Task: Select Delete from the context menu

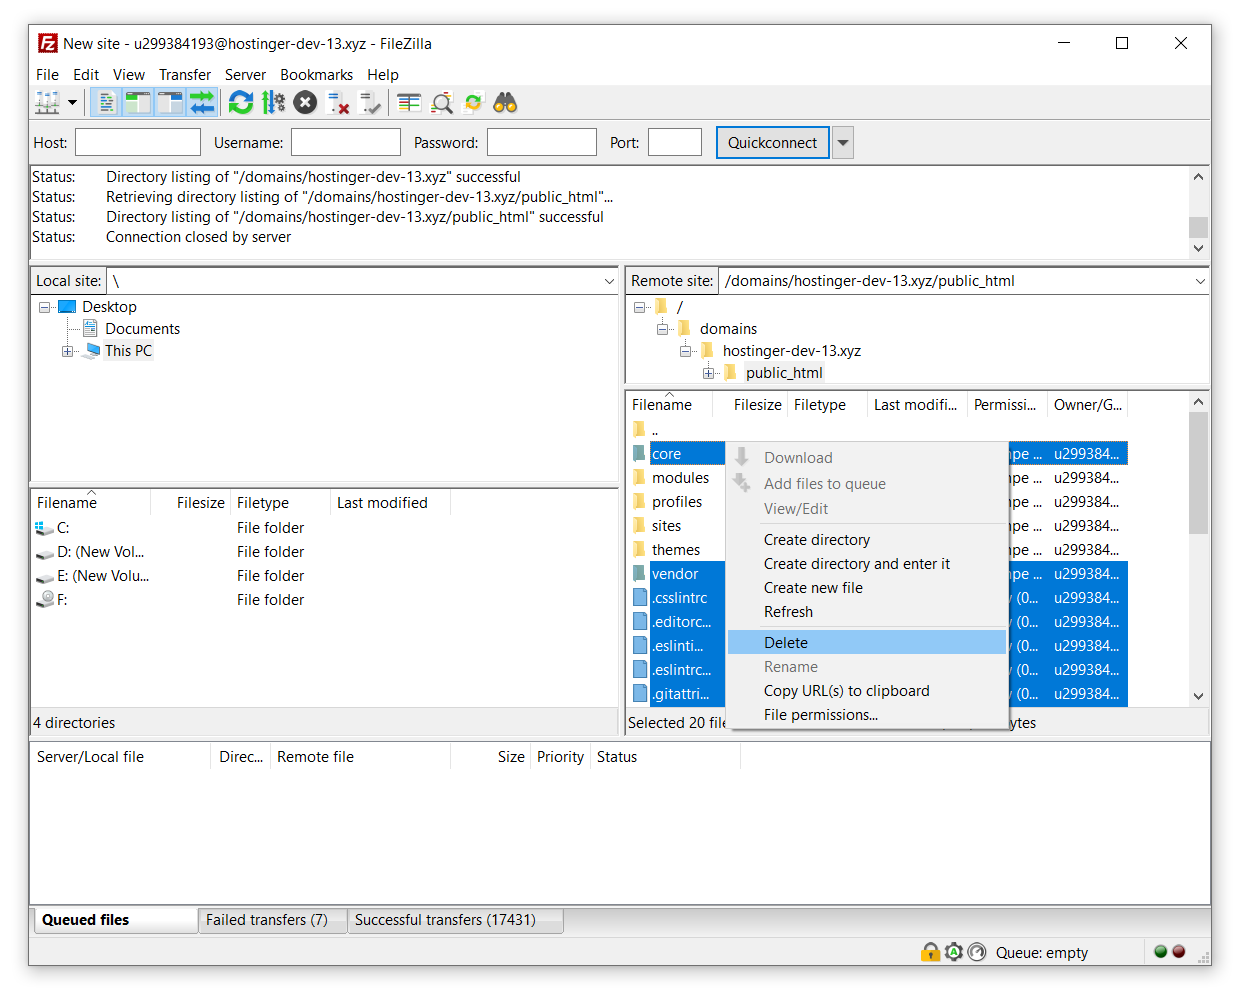Action: pyautogui.click(x=786, y=643)
